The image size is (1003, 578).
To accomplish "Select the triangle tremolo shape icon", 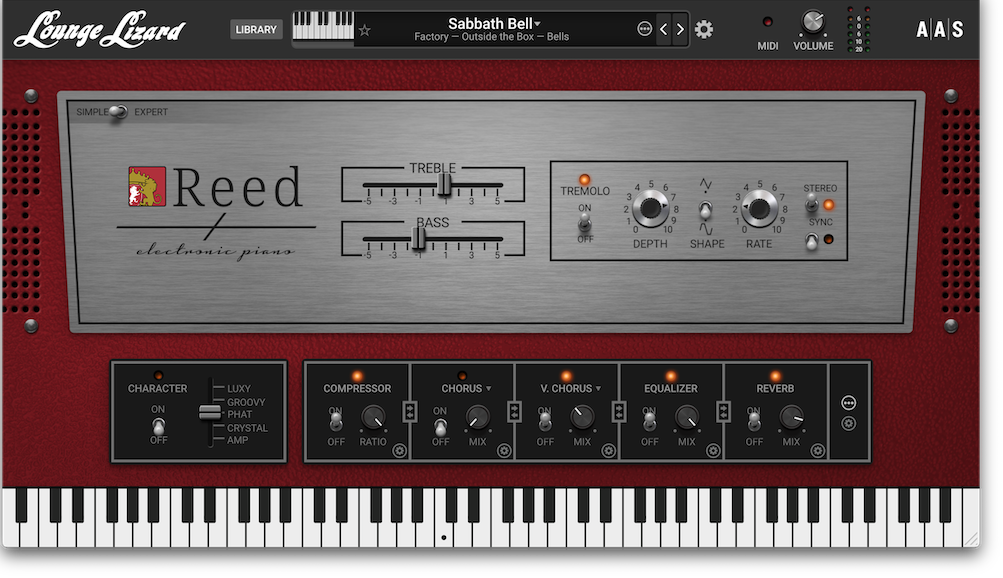I will [x=706, y=185].
